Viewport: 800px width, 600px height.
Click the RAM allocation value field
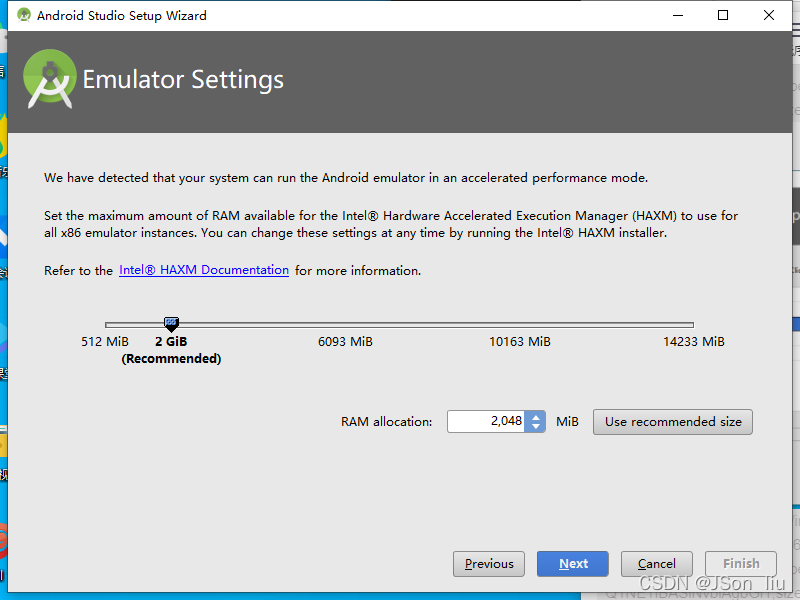[486, 421]
